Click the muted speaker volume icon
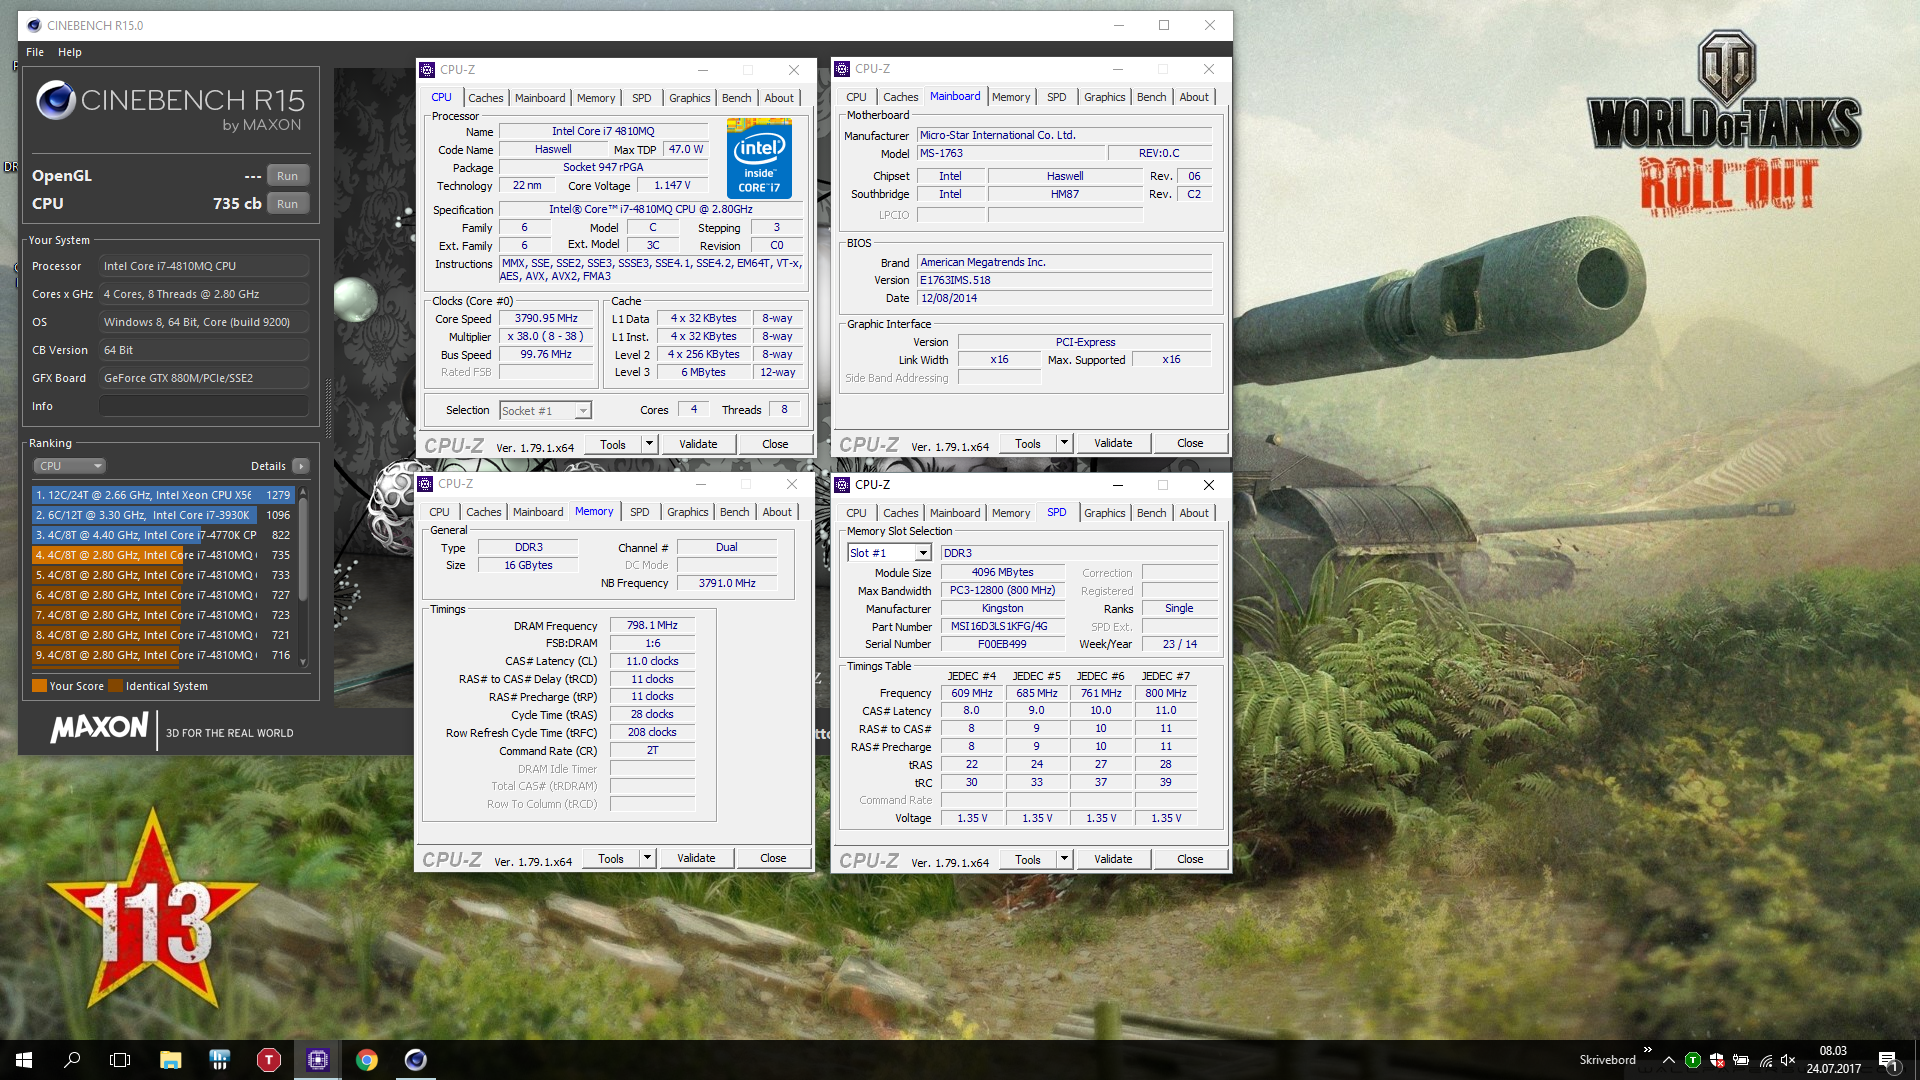The height and width of the screenshot is (1080, 1920). (1789, 1060)
